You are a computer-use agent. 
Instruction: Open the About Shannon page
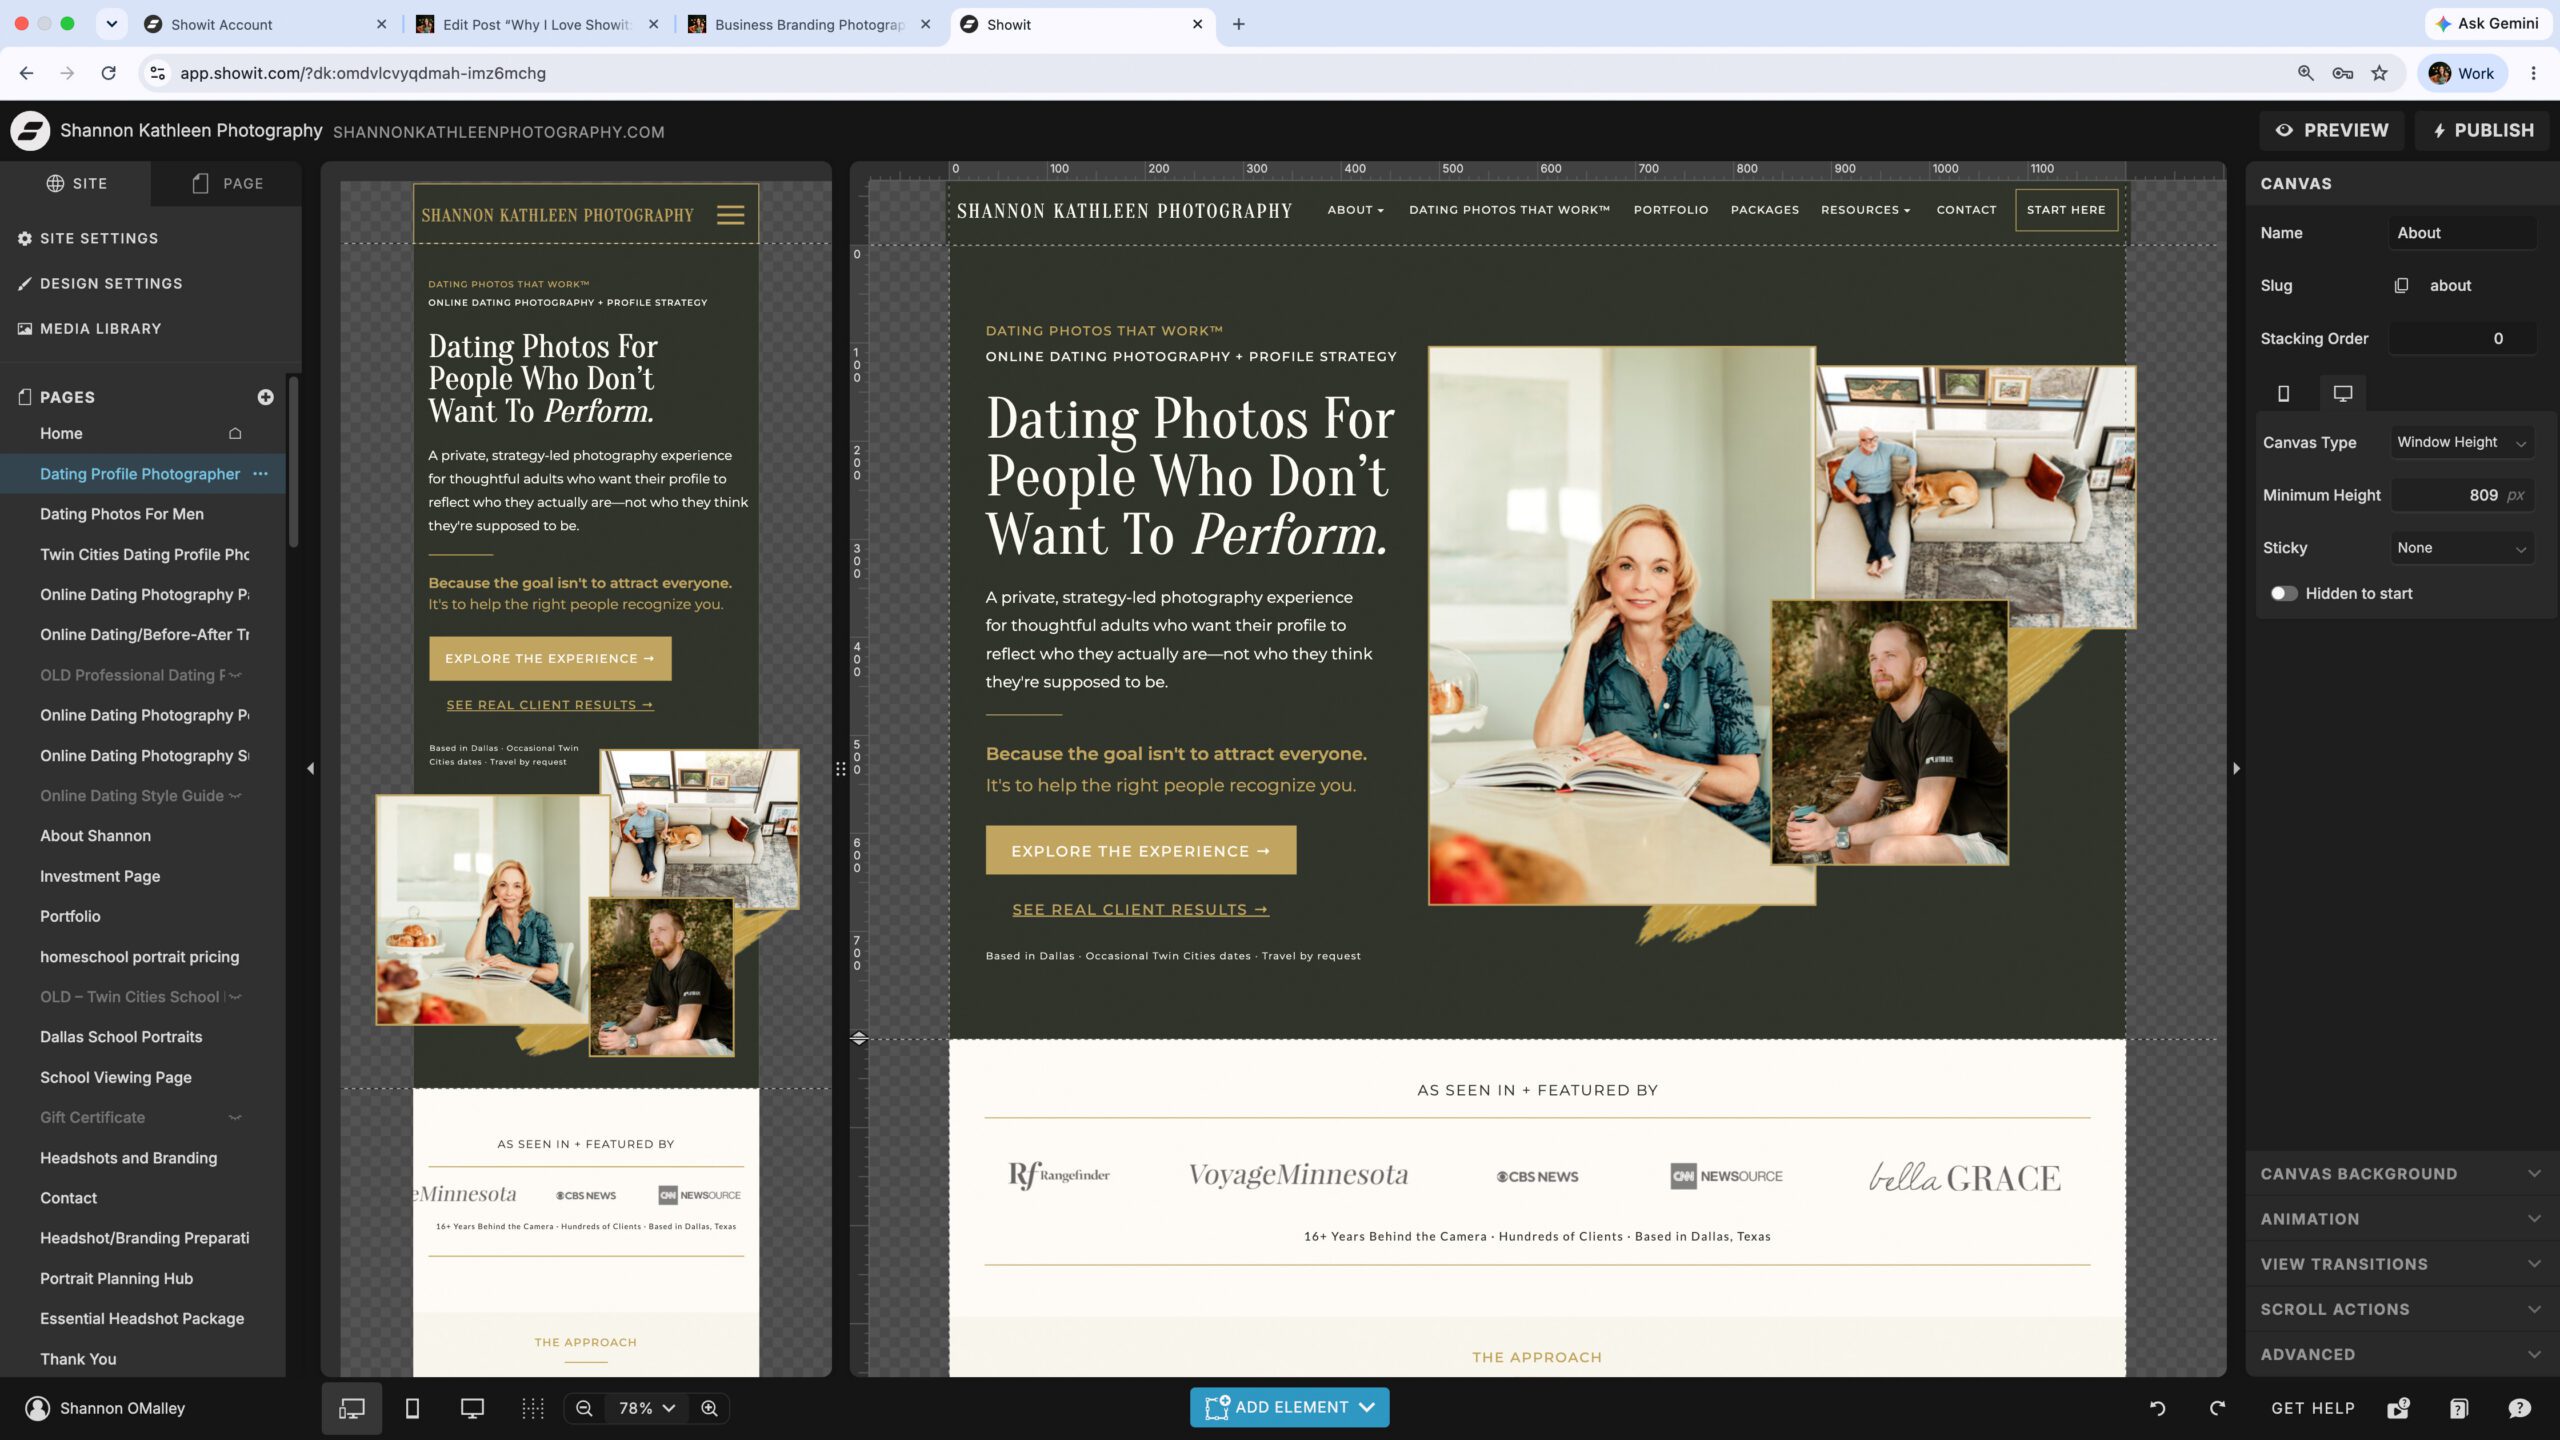pos(96,836)
